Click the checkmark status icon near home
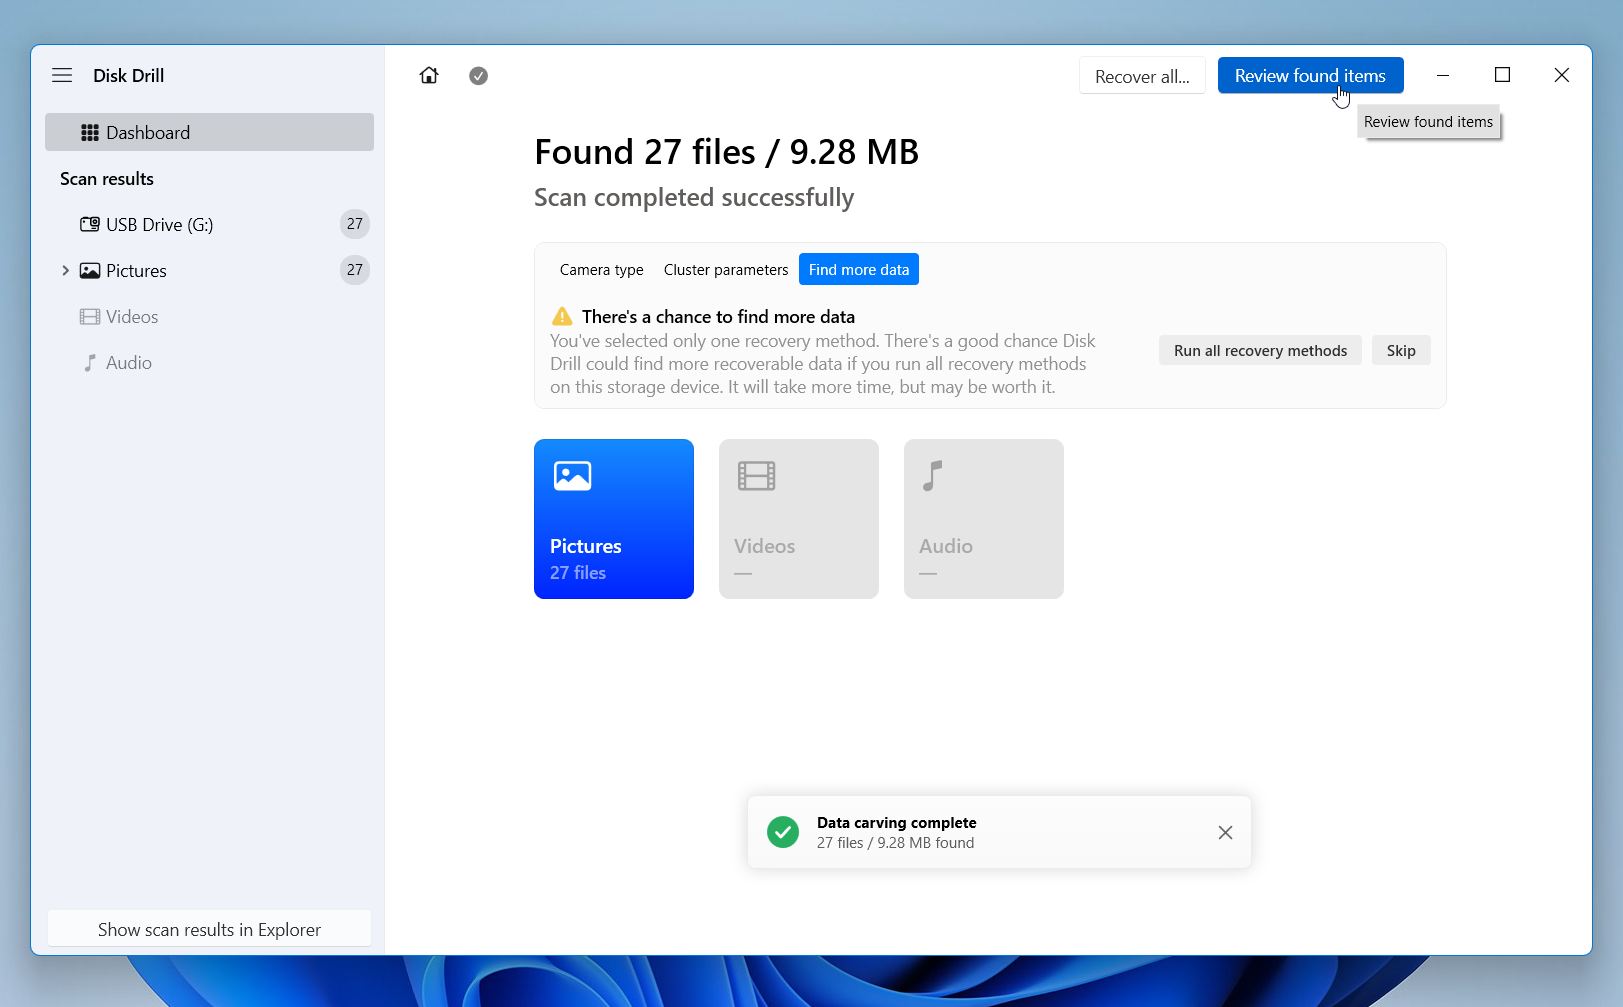Screen dimensions: 1623x1007 pyautogui.click(x=478, y=75)
